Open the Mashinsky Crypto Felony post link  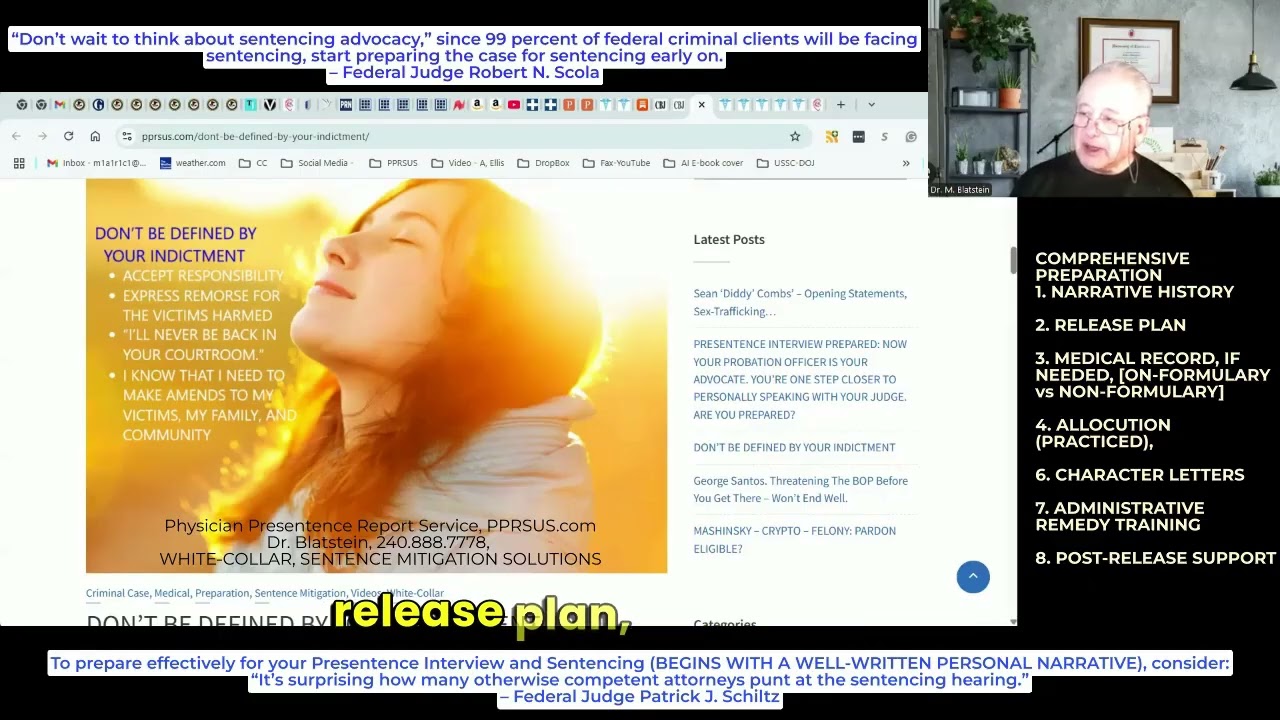(x=794, y=540)
